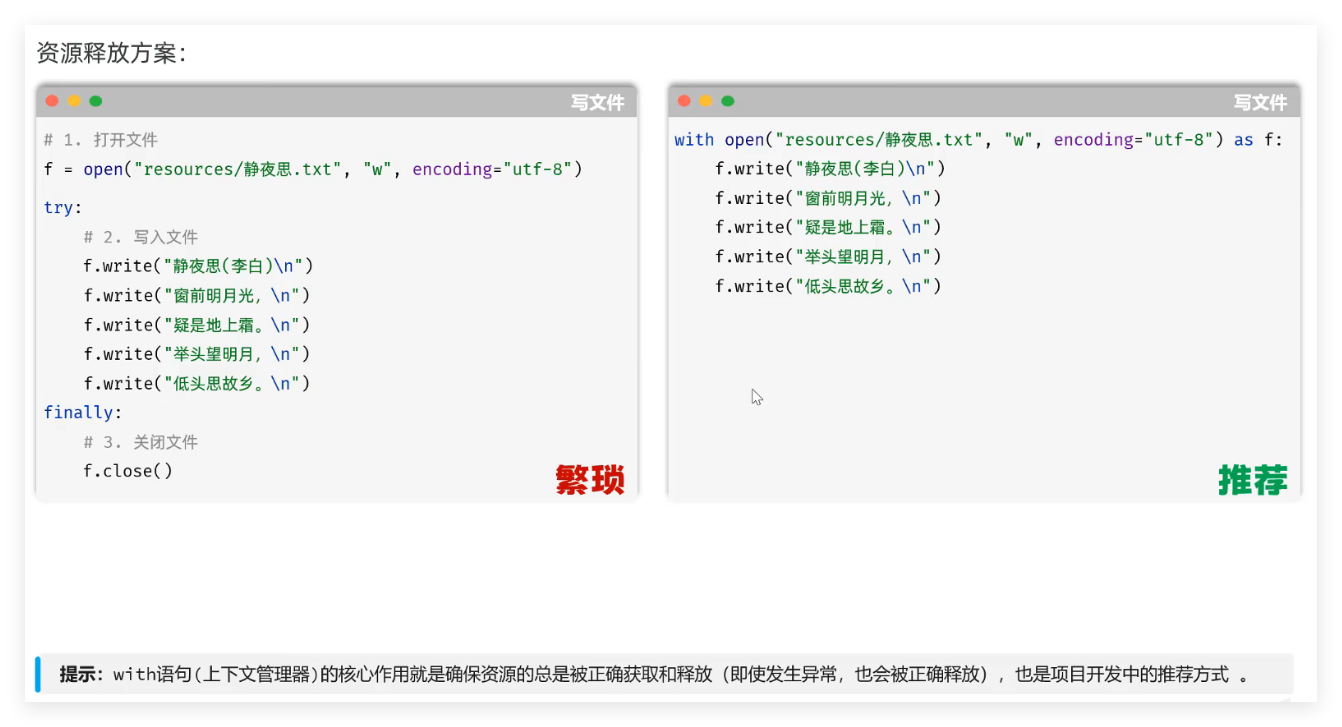
Task: Click f.write("低头思故乡。\n") inside the try block
Action: click(197, 383)
